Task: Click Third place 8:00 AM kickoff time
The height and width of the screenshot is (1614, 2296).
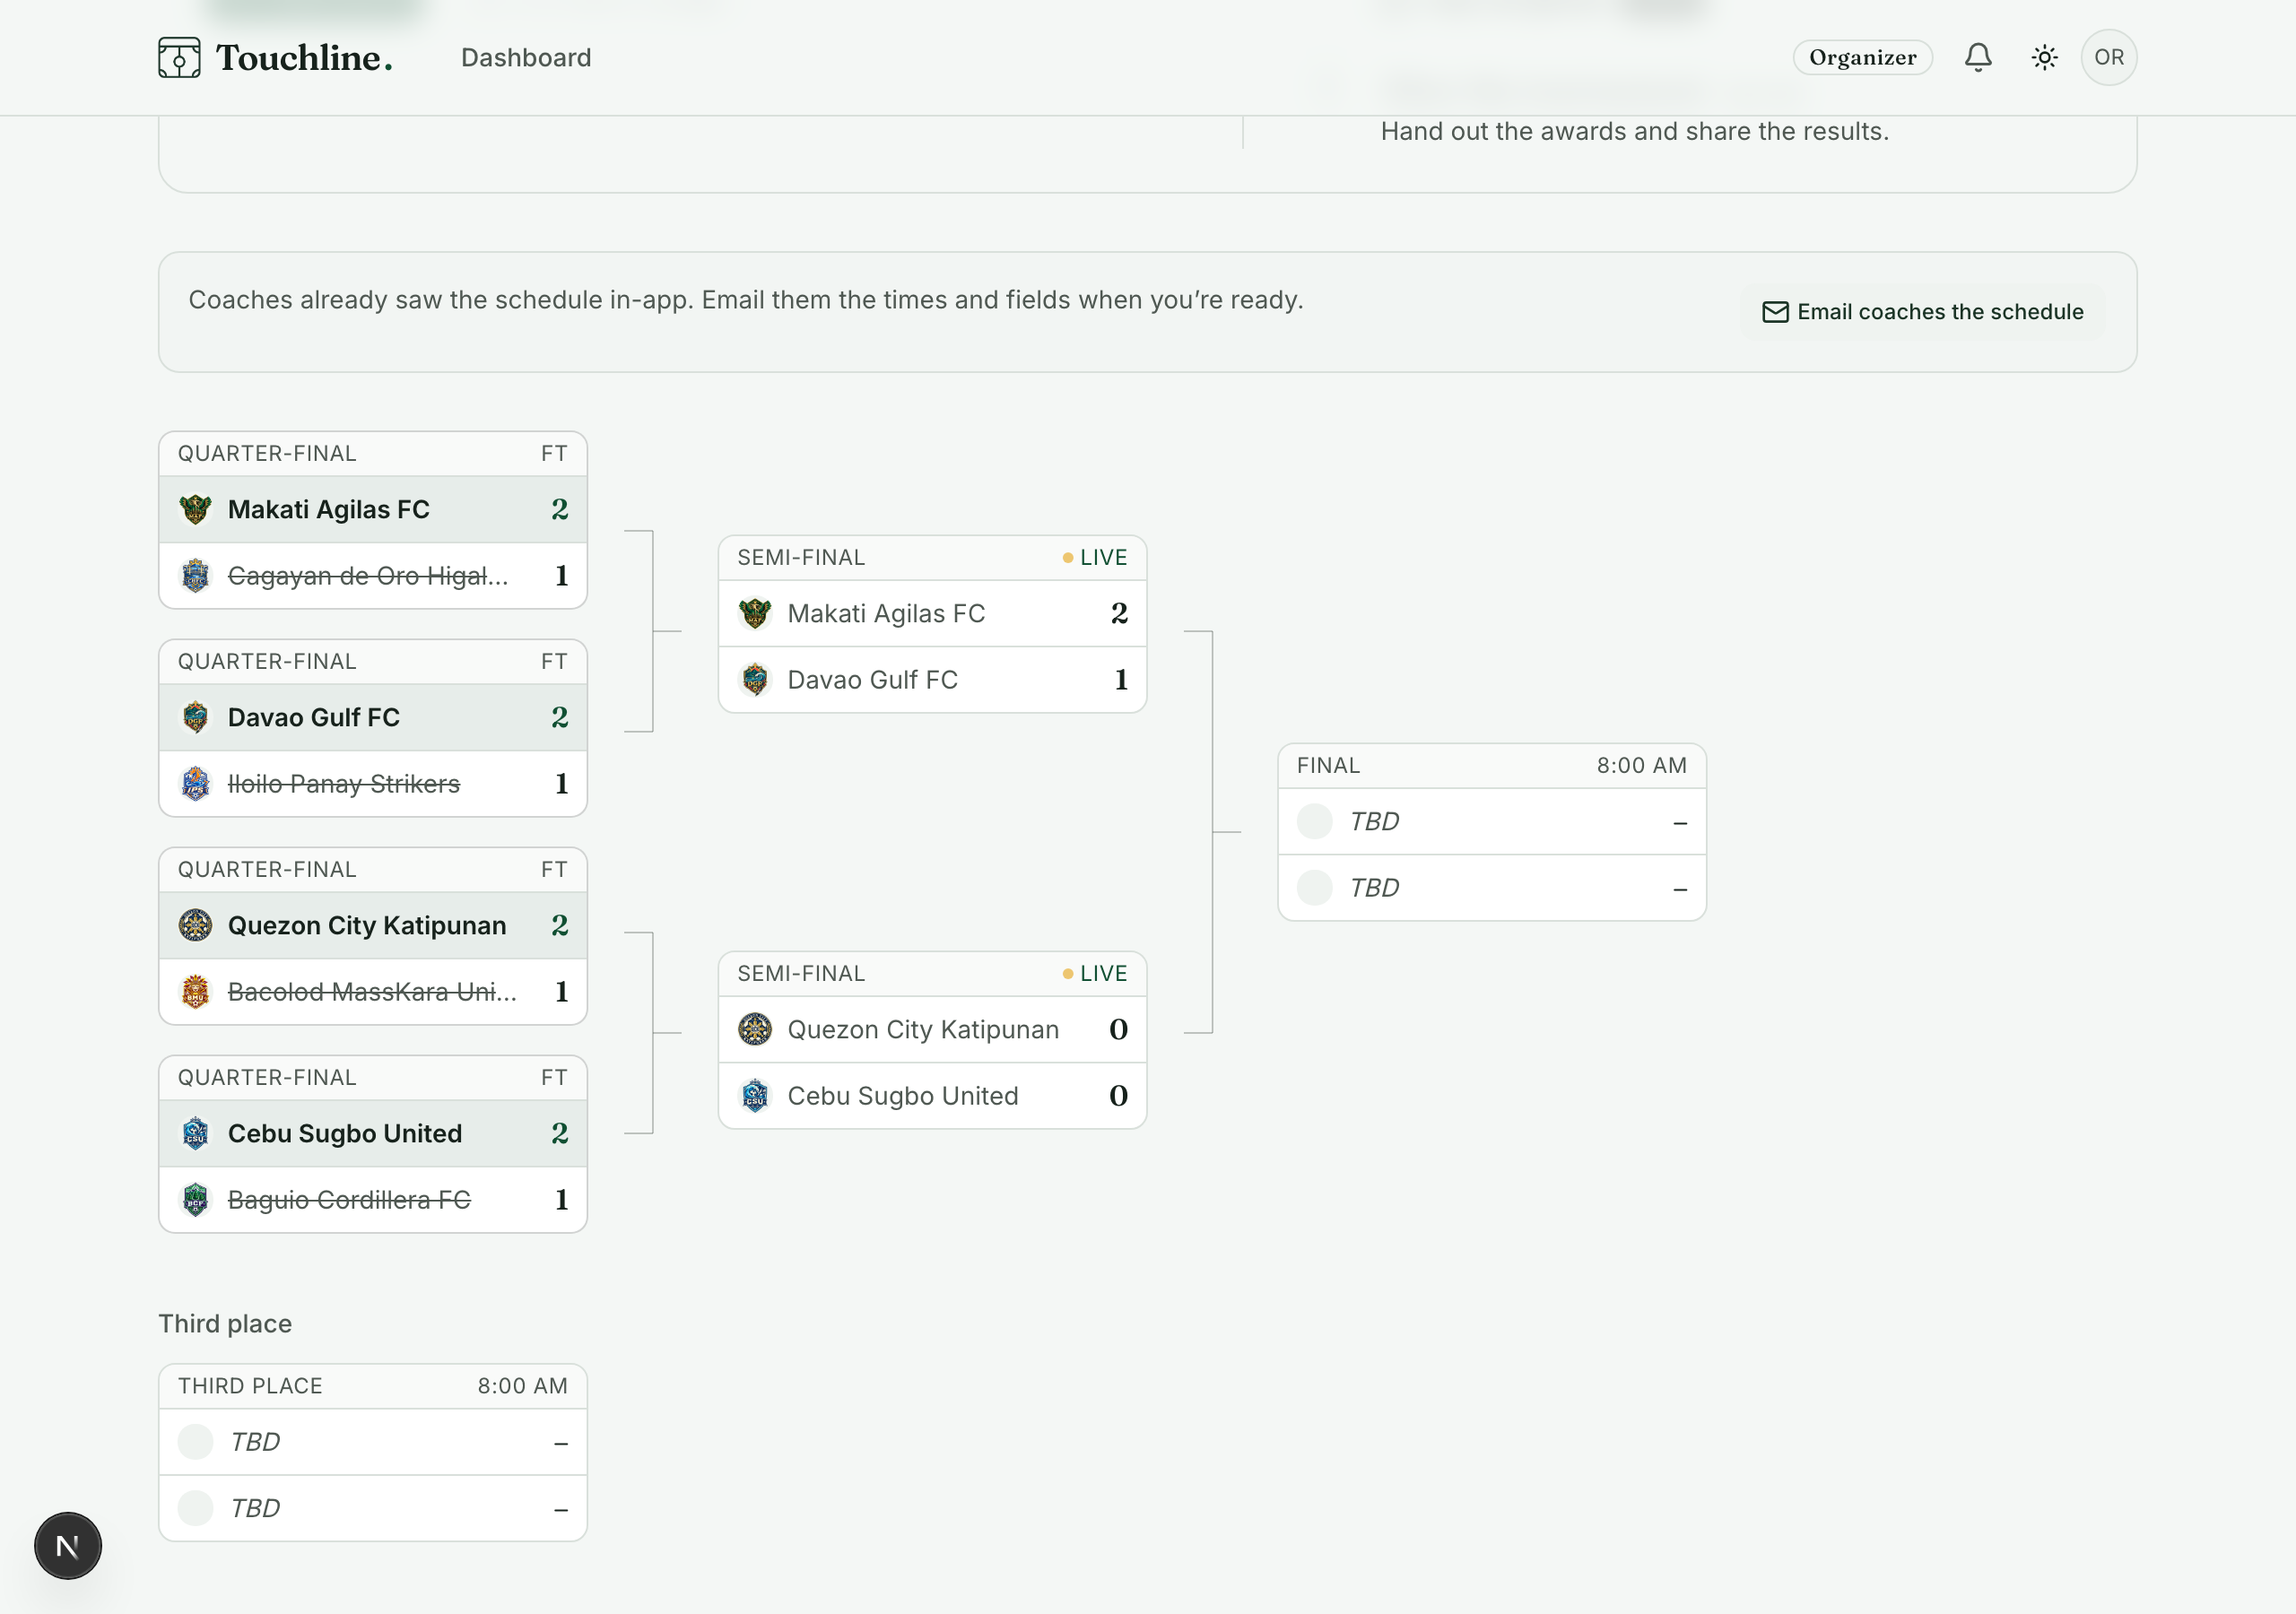Action: (523, 1386)
